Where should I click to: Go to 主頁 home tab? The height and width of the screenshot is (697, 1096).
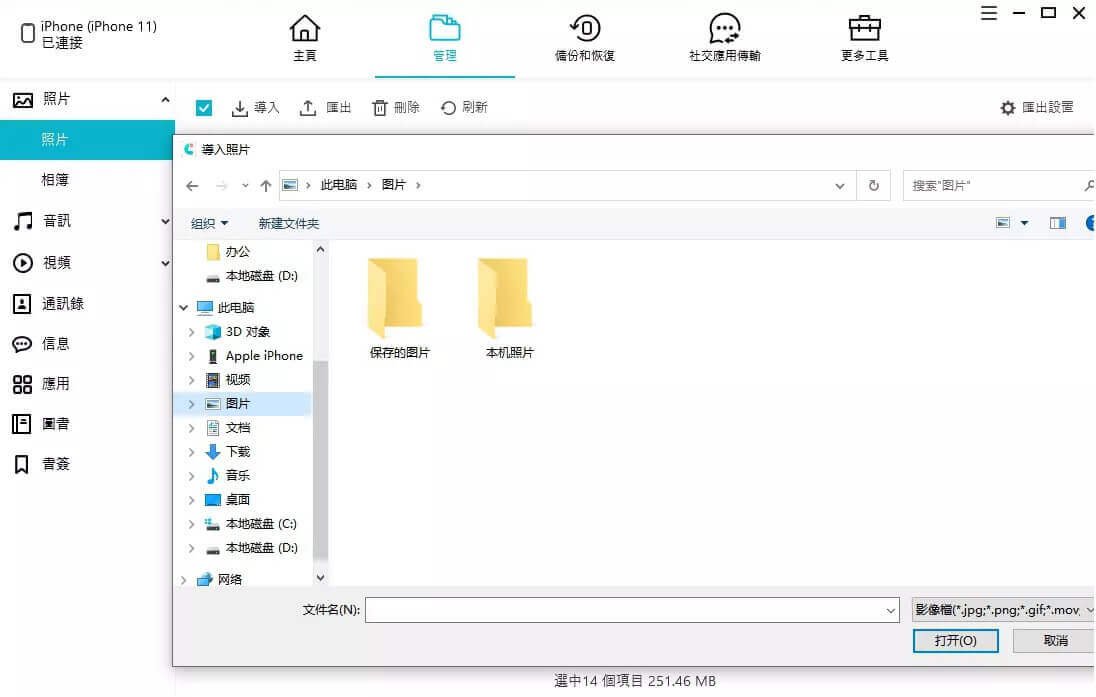(305, 28)
